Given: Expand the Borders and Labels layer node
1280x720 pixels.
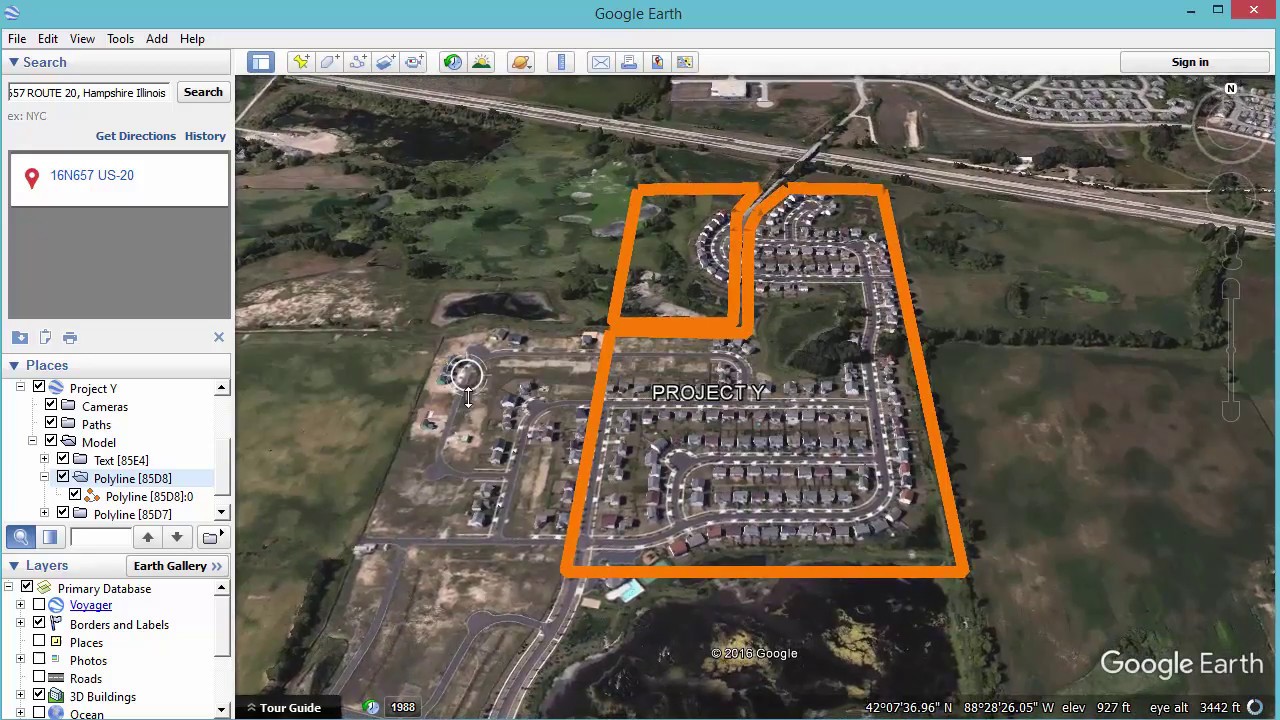Looking at the screenshot, I should [20, 623].
